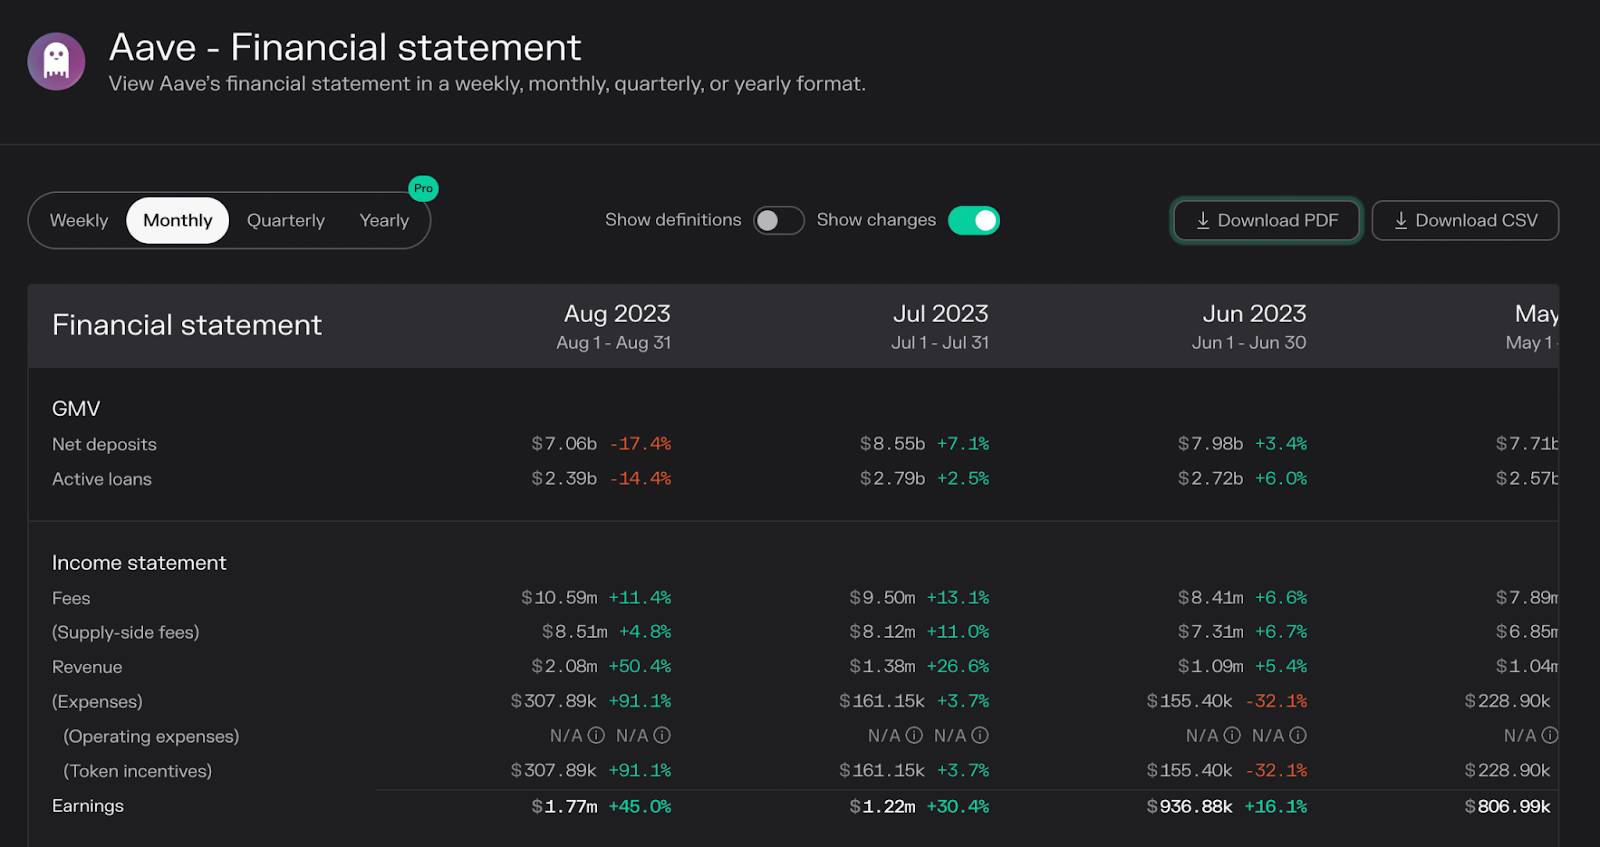
Task: Click the +50.4% Revenue change
Action: [x=640, y=666]
